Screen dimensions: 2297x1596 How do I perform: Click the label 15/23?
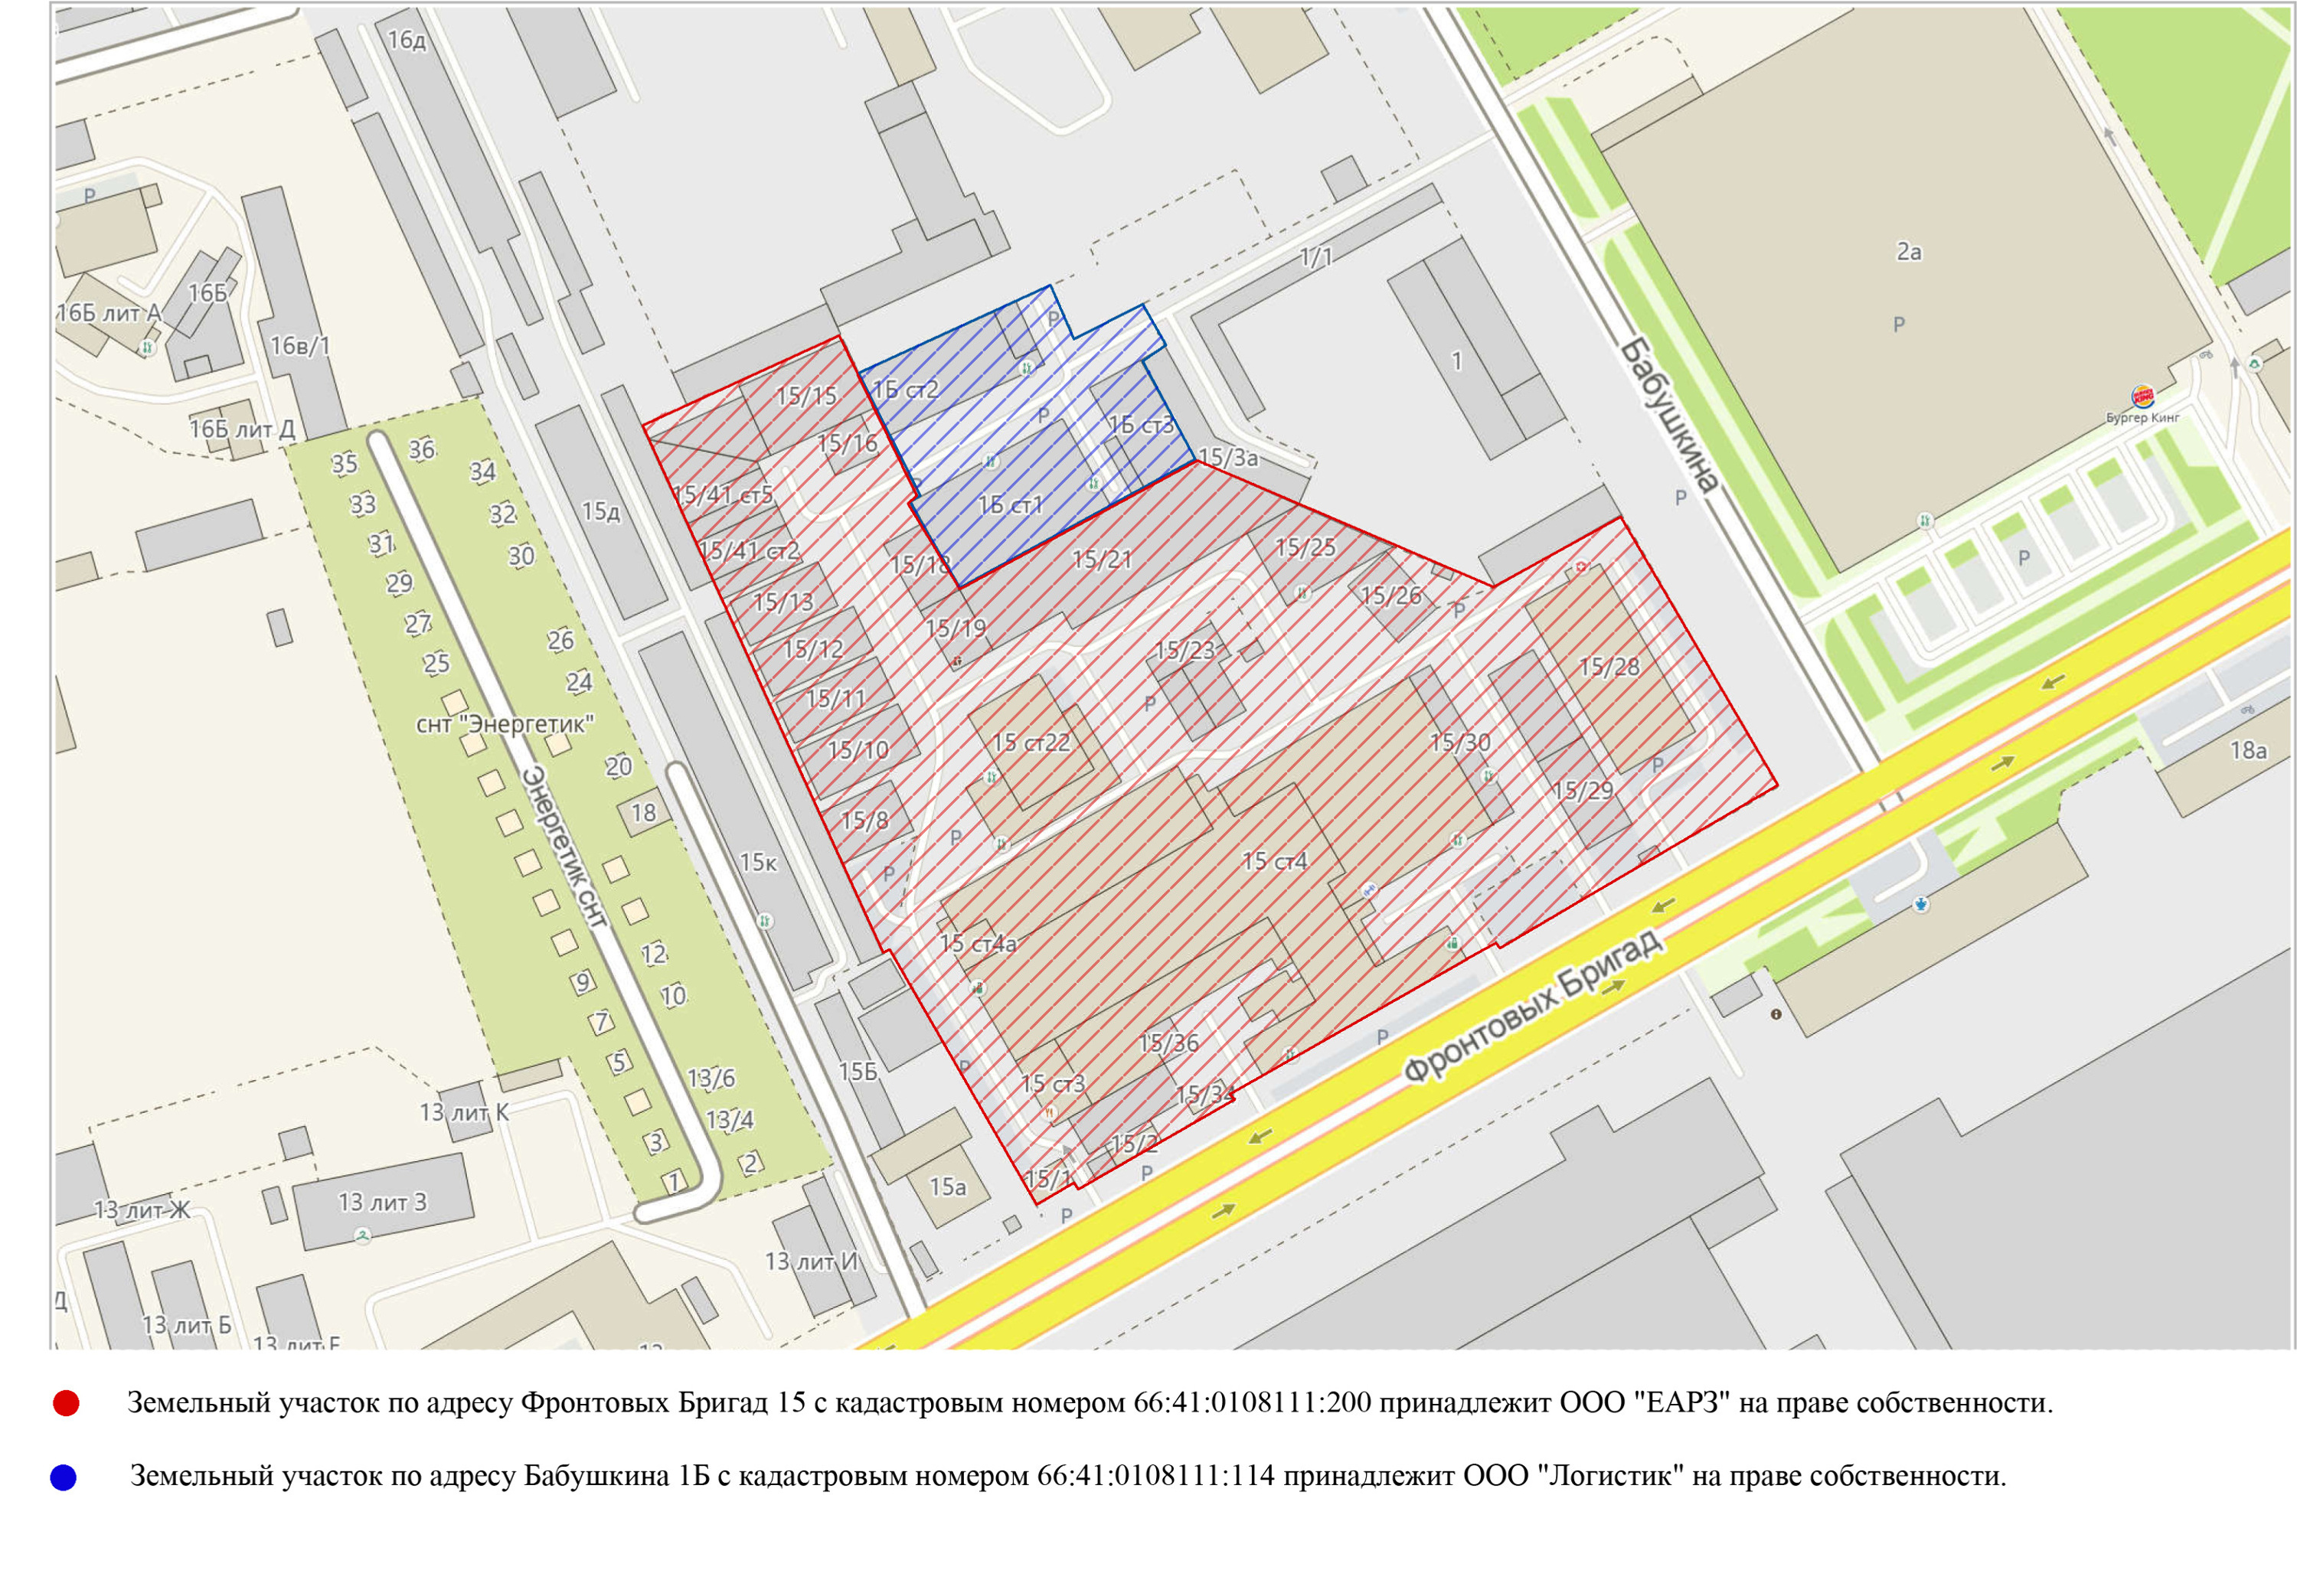pos(1184,651)
